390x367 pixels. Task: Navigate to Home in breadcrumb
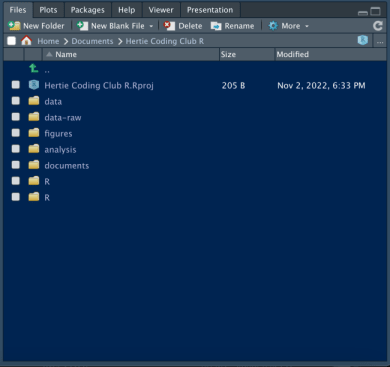coord(48,41)
